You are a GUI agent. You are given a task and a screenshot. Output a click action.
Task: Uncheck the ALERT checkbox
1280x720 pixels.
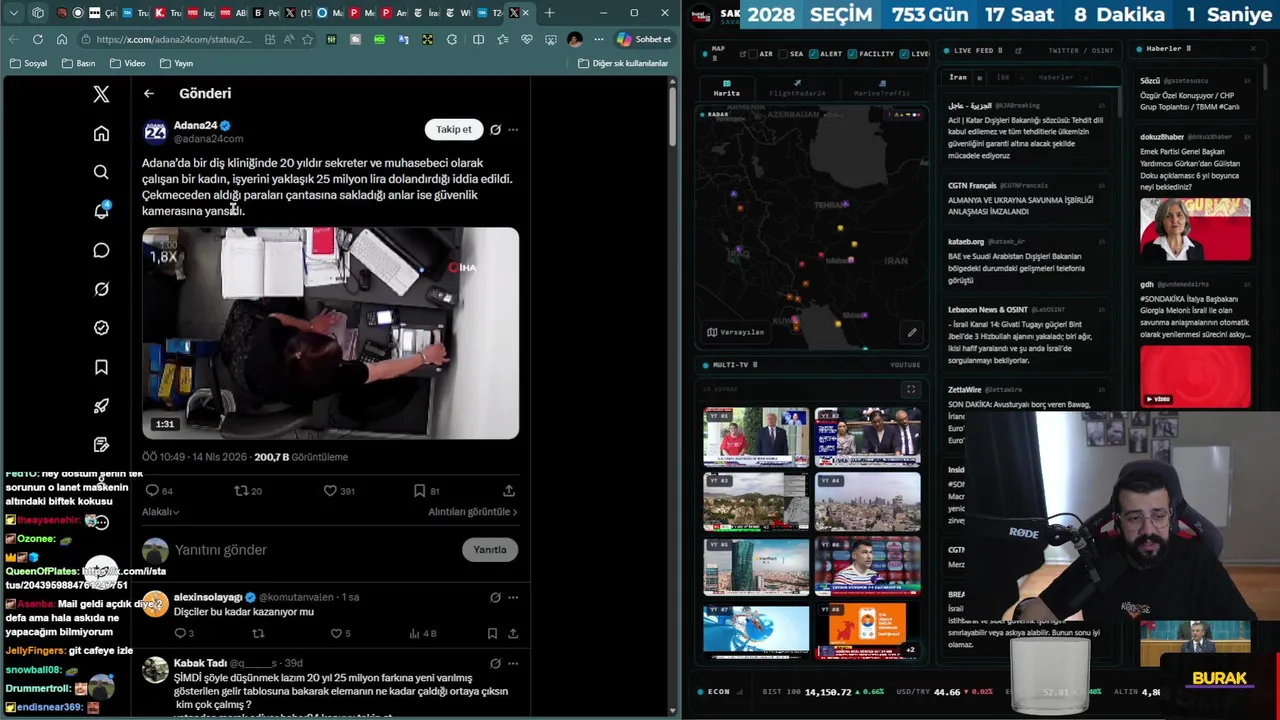point(814,54)
